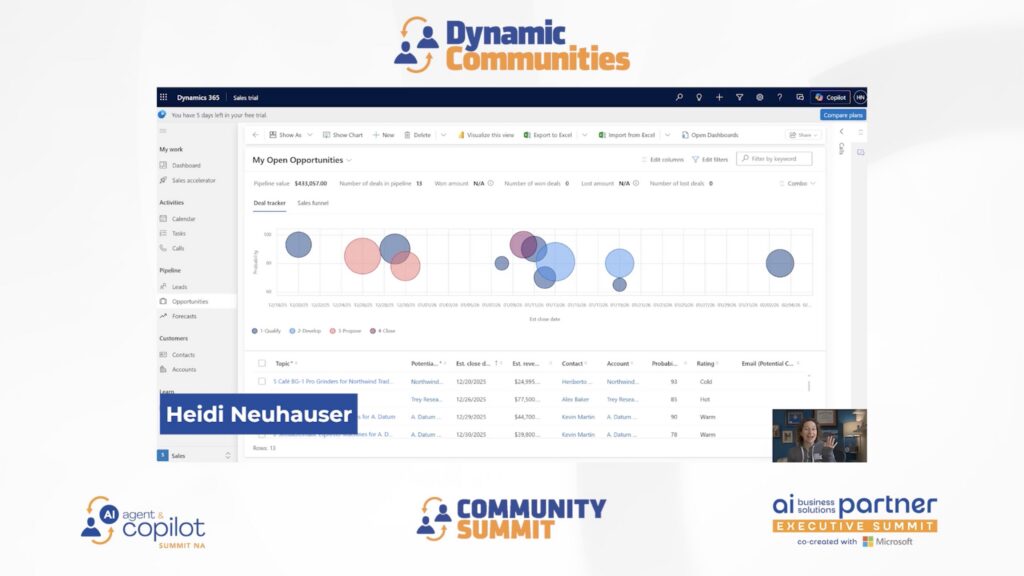This screenshot has width=1024, height=576.
Task: Tick the select-all checkbox in grid header
Action: (262, 363)
